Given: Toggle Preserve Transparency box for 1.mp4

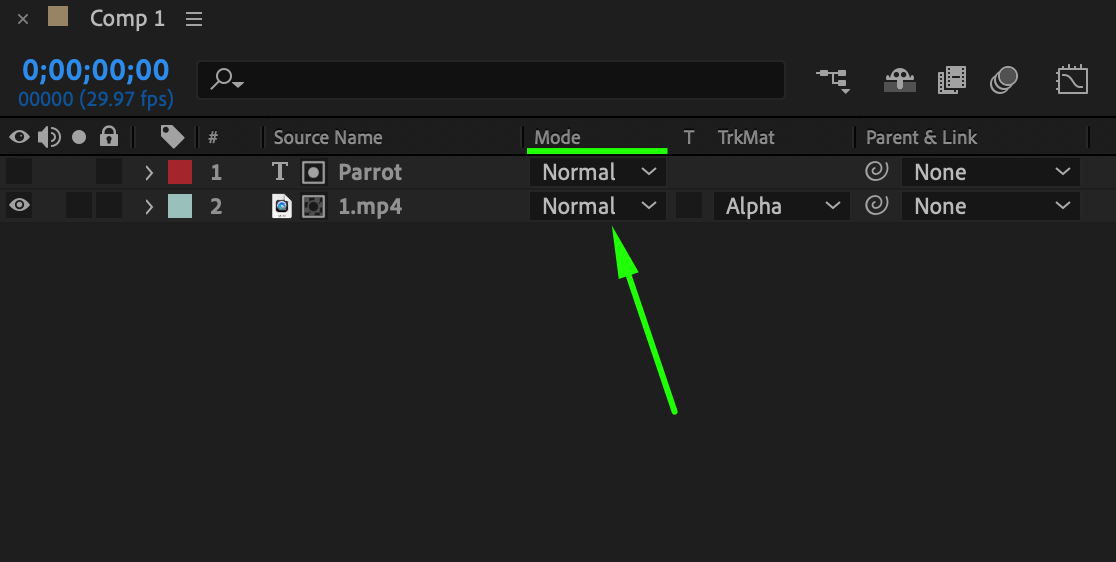Looking at the screenshot, I should tap(688, 206).
